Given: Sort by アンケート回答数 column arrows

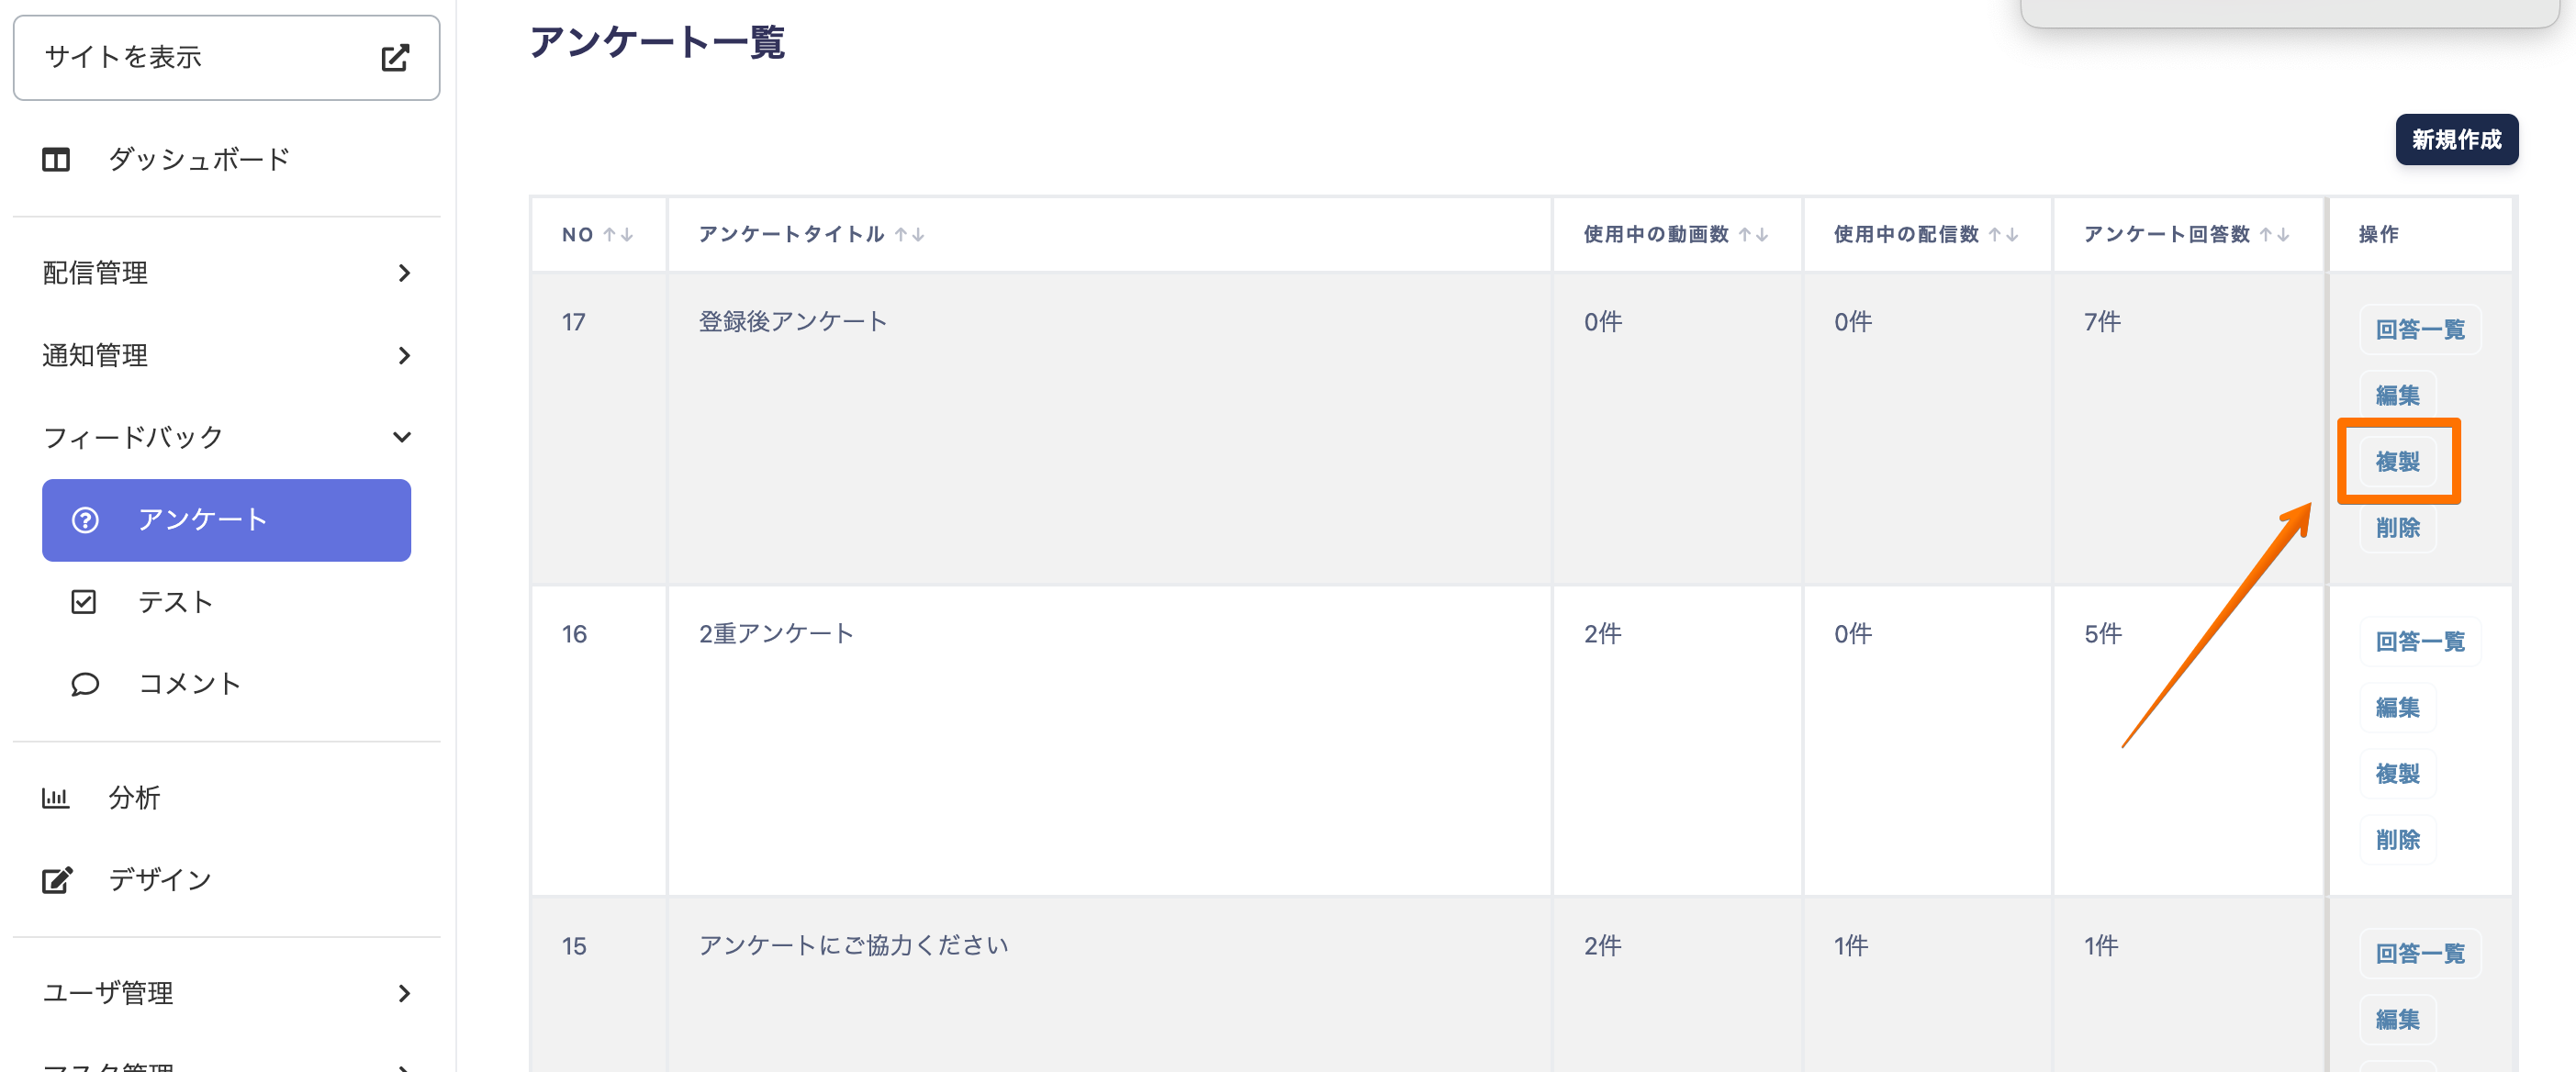Looking at the screenshot, I should [x=2274, y=235].
